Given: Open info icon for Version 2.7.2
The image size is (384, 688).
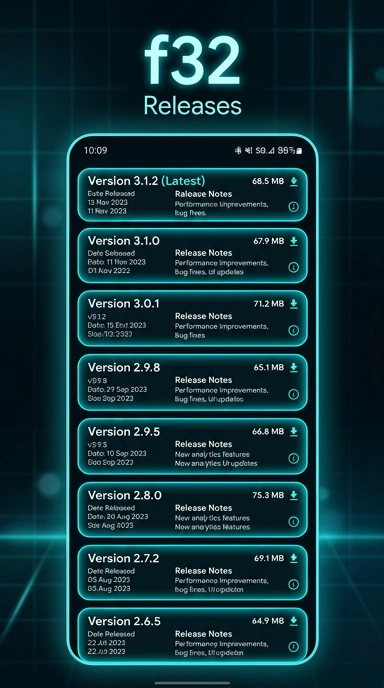Looking at the screenshot, I should tap(294, 584).
